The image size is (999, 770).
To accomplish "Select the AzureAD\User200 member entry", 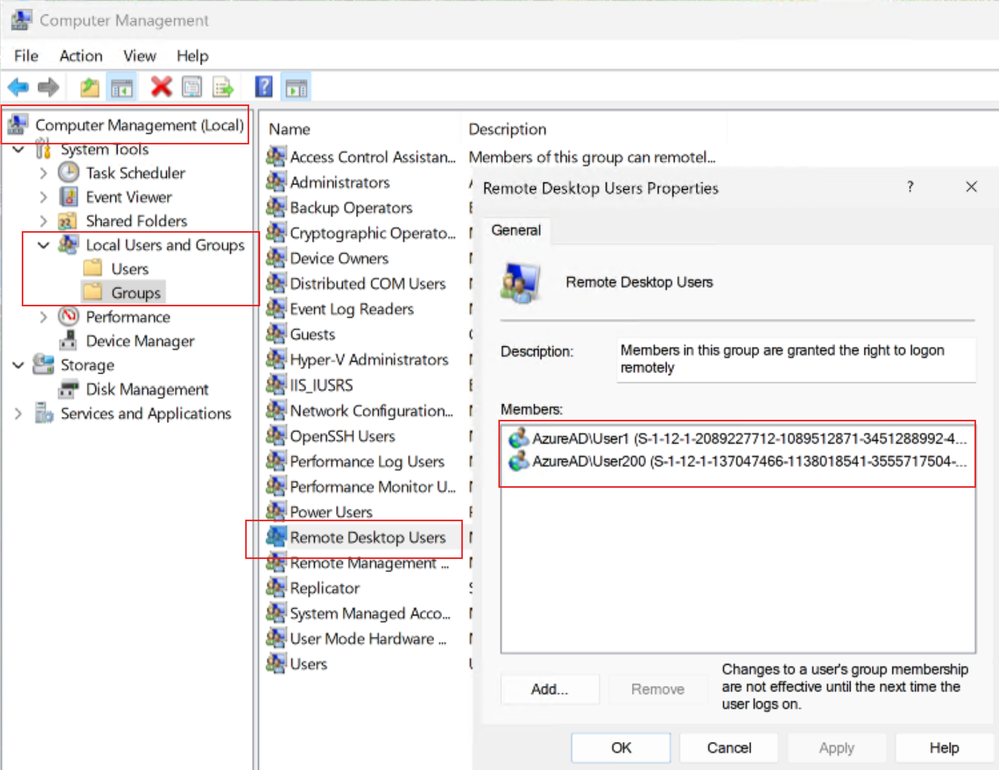I will (x=738, y=461).
